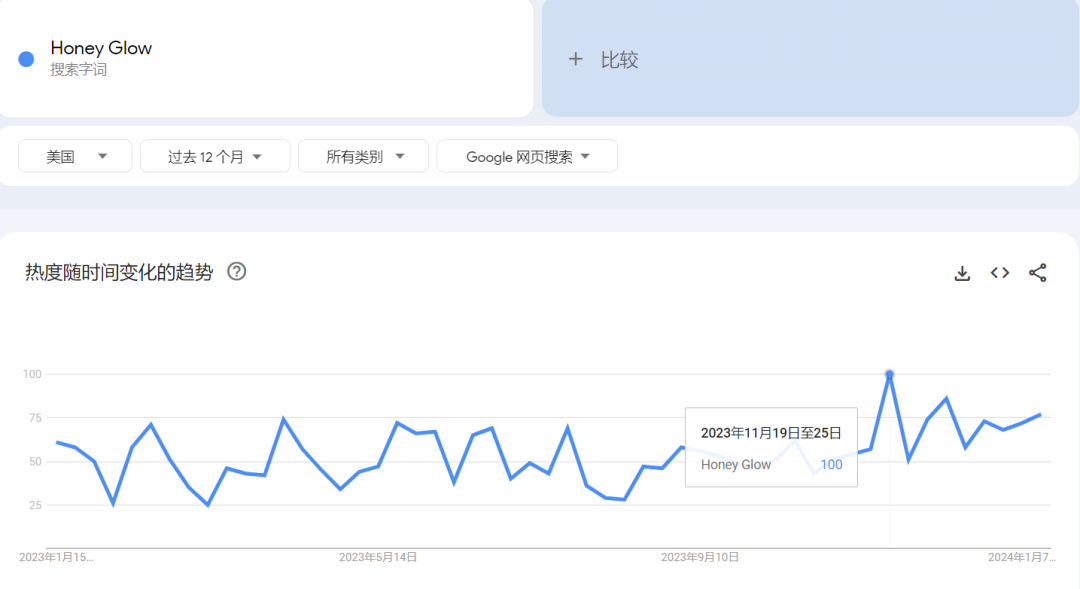Open the 所有类别 category dropdown
The width and height of the screenshot is (1080, 589).
(364, 156)
